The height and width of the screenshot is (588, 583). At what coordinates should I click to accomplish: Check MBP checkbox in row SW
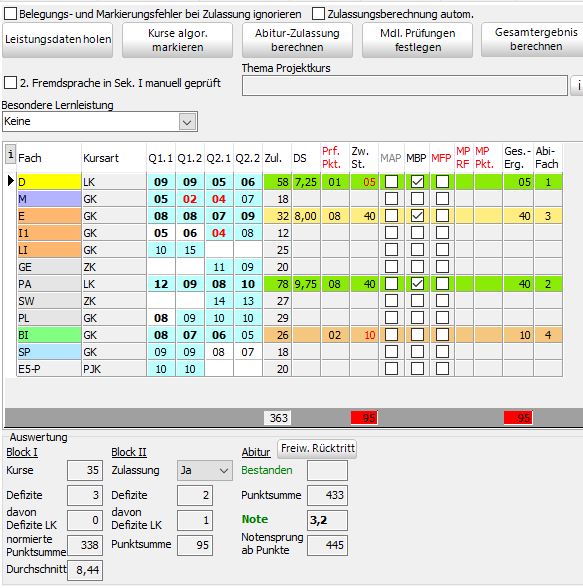(417, 301)
